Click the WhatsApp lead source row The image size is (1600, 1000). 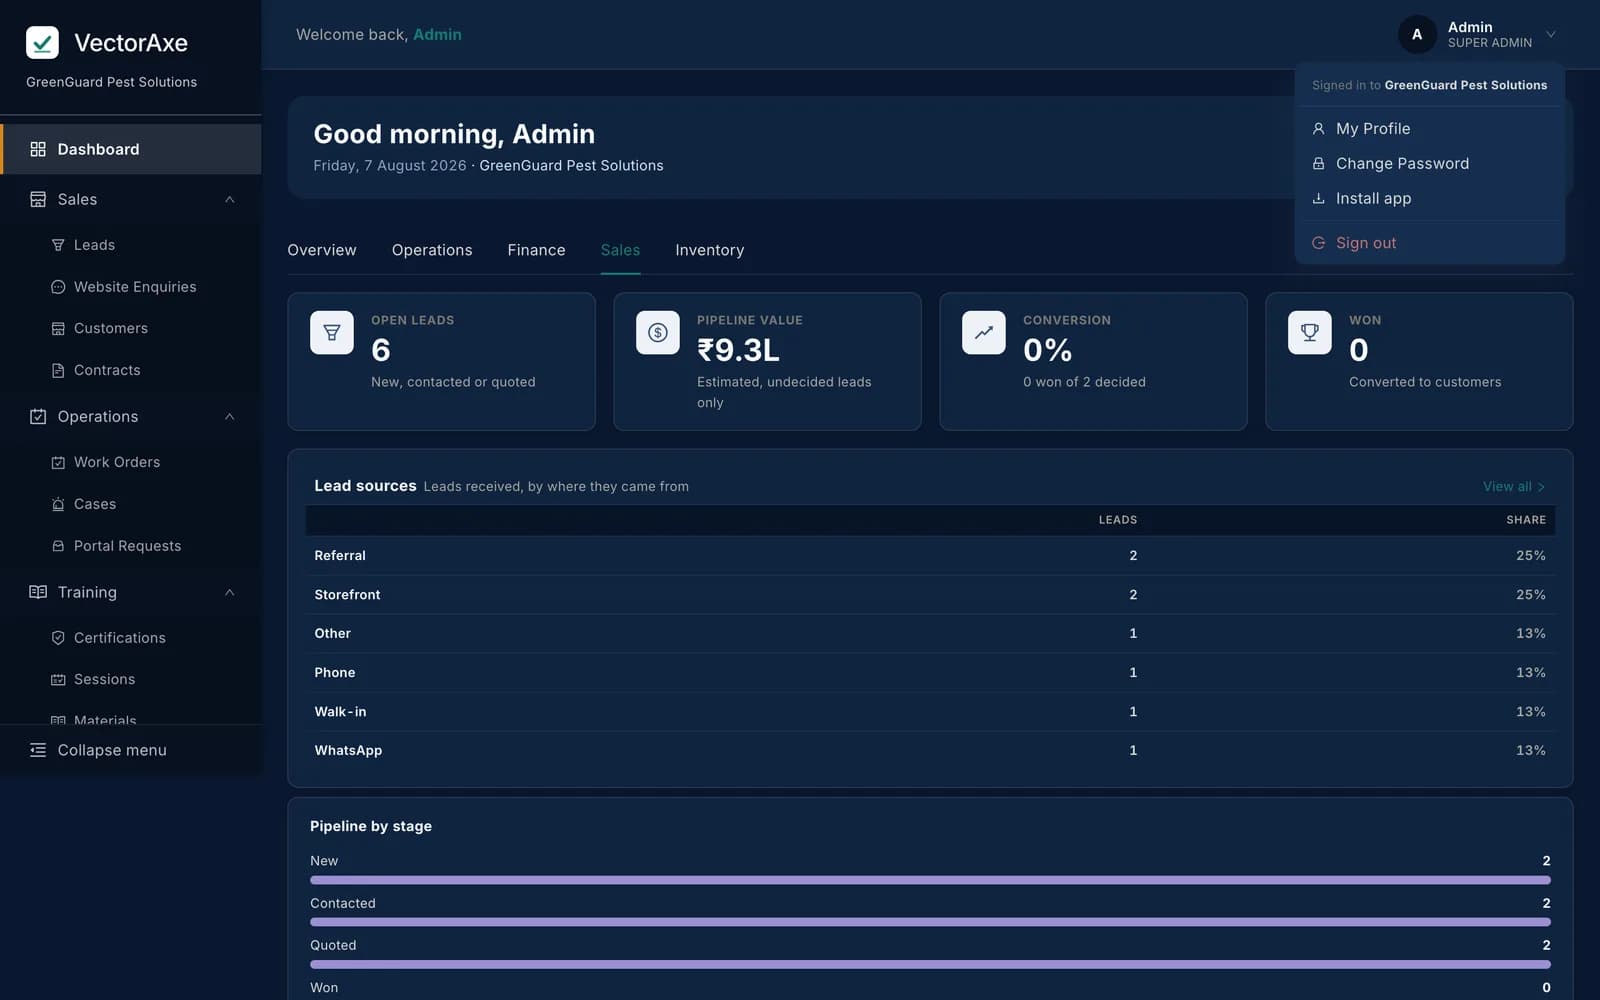click(x=930, y=750)
